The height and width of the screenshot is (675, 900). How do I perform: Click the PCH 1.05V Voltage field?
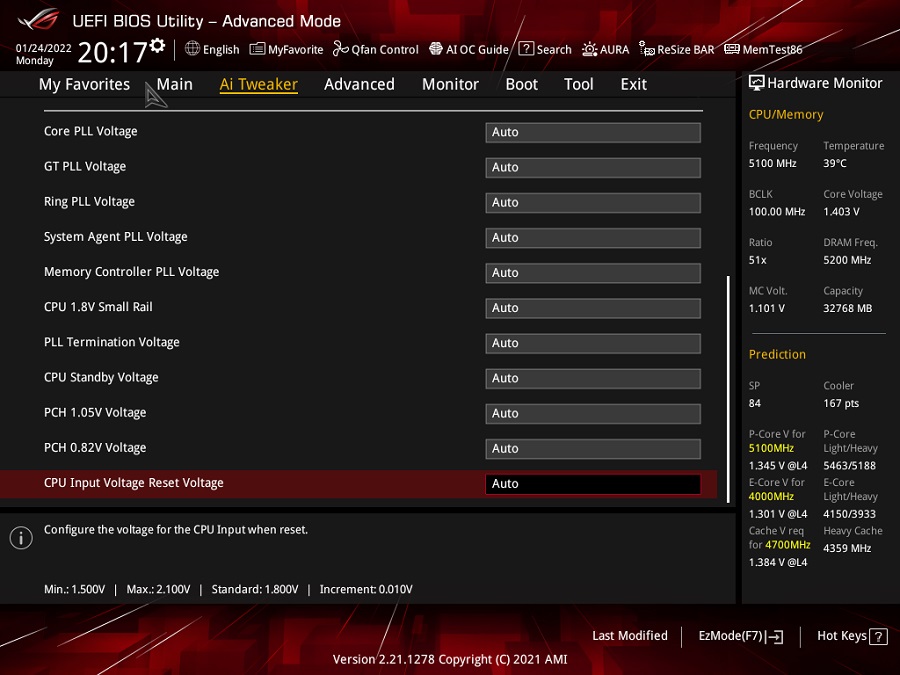pyautogui.click(x=593, y=414)
